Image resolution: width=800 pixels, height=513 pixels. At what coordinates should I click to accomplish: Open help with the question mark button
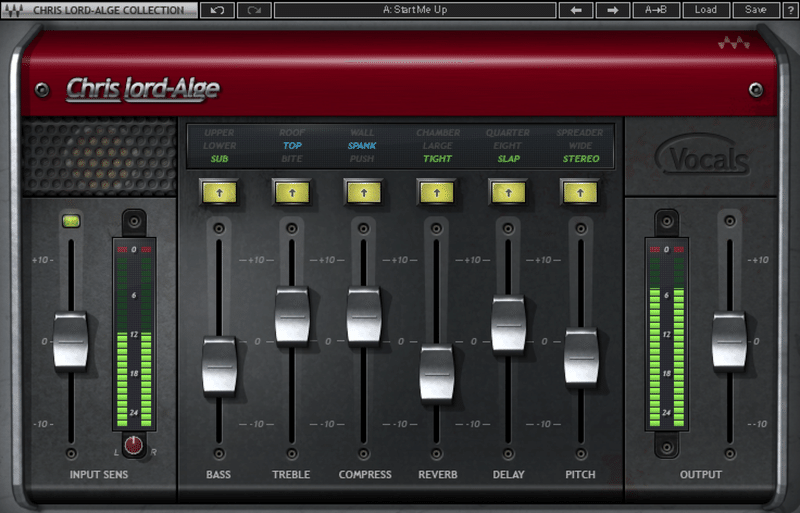[790, 10]
